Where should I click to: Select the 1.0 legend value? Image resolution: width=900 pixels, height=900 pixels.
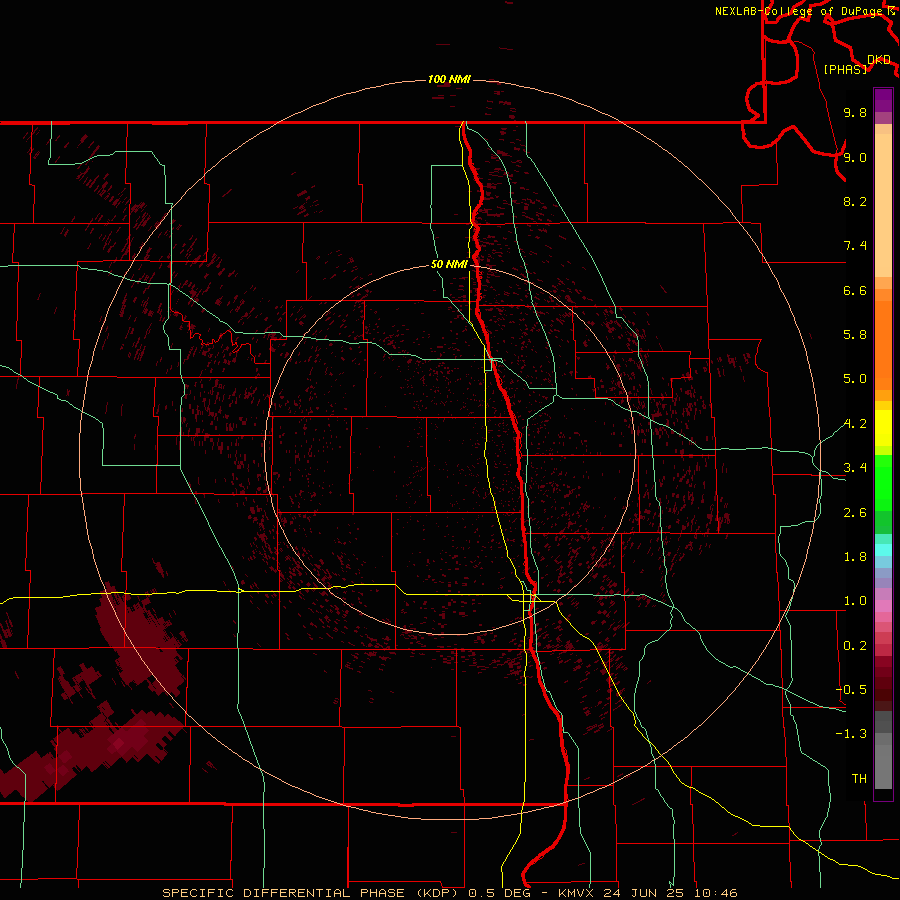coord(855,601)
